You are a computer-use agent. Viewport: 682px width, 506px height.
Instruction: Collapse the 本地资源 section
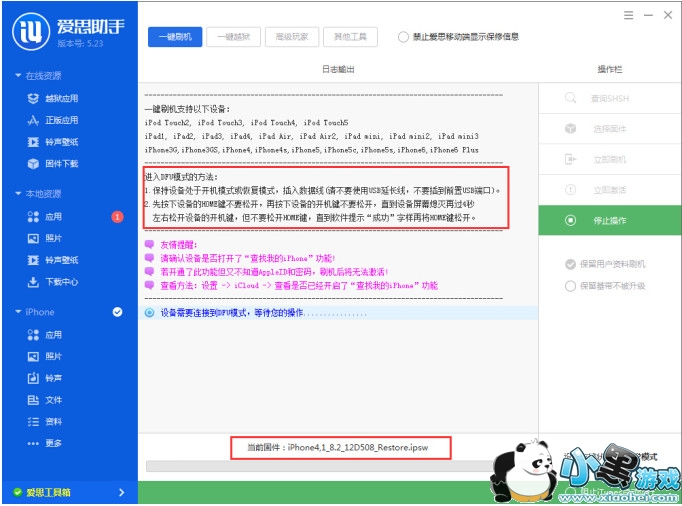coord(18,194)
